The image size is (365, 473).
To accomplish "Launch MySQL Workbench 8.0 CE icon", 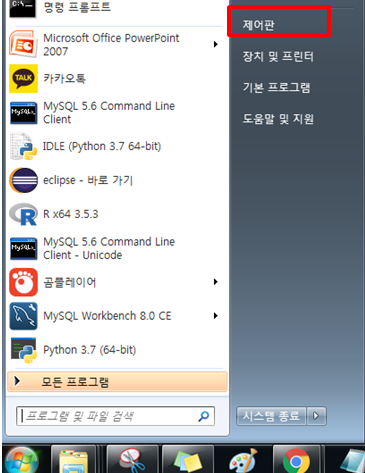I will [23, 316].
